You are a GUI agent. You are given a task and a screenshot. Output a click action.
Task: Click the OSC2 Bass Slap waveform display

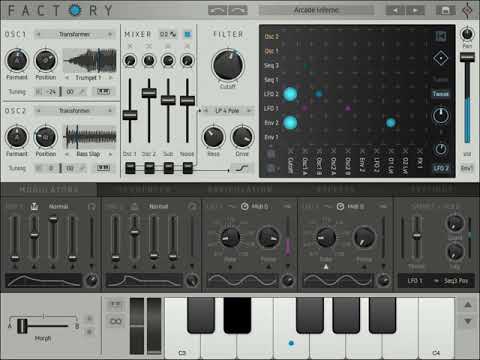(90, 137)
